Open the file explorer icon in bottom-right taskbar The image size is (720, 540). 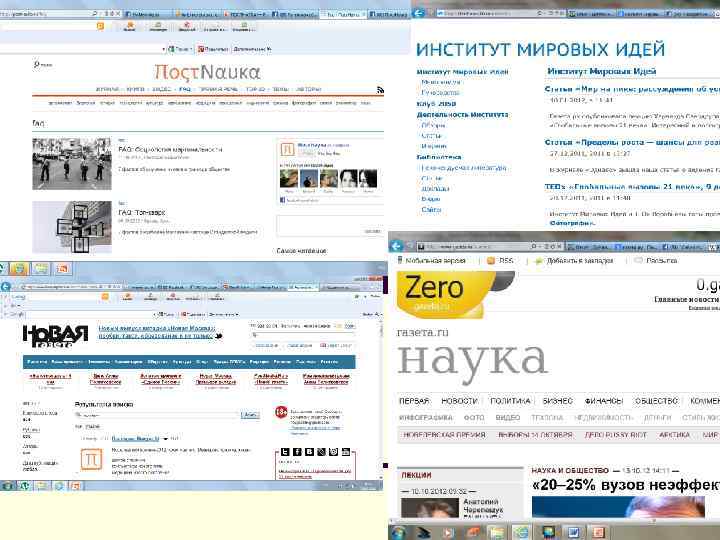pyautogui.click(x=496, y=533)
